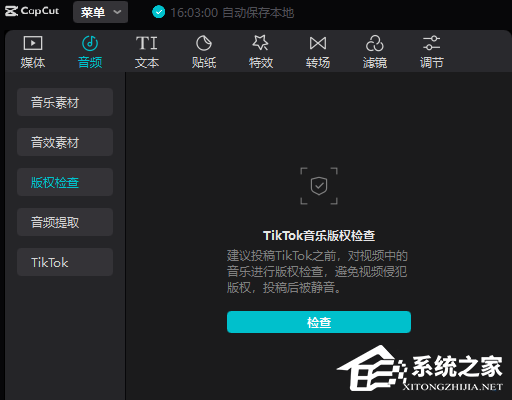Click the CapCut logo icon

click(x=11, y=11)
